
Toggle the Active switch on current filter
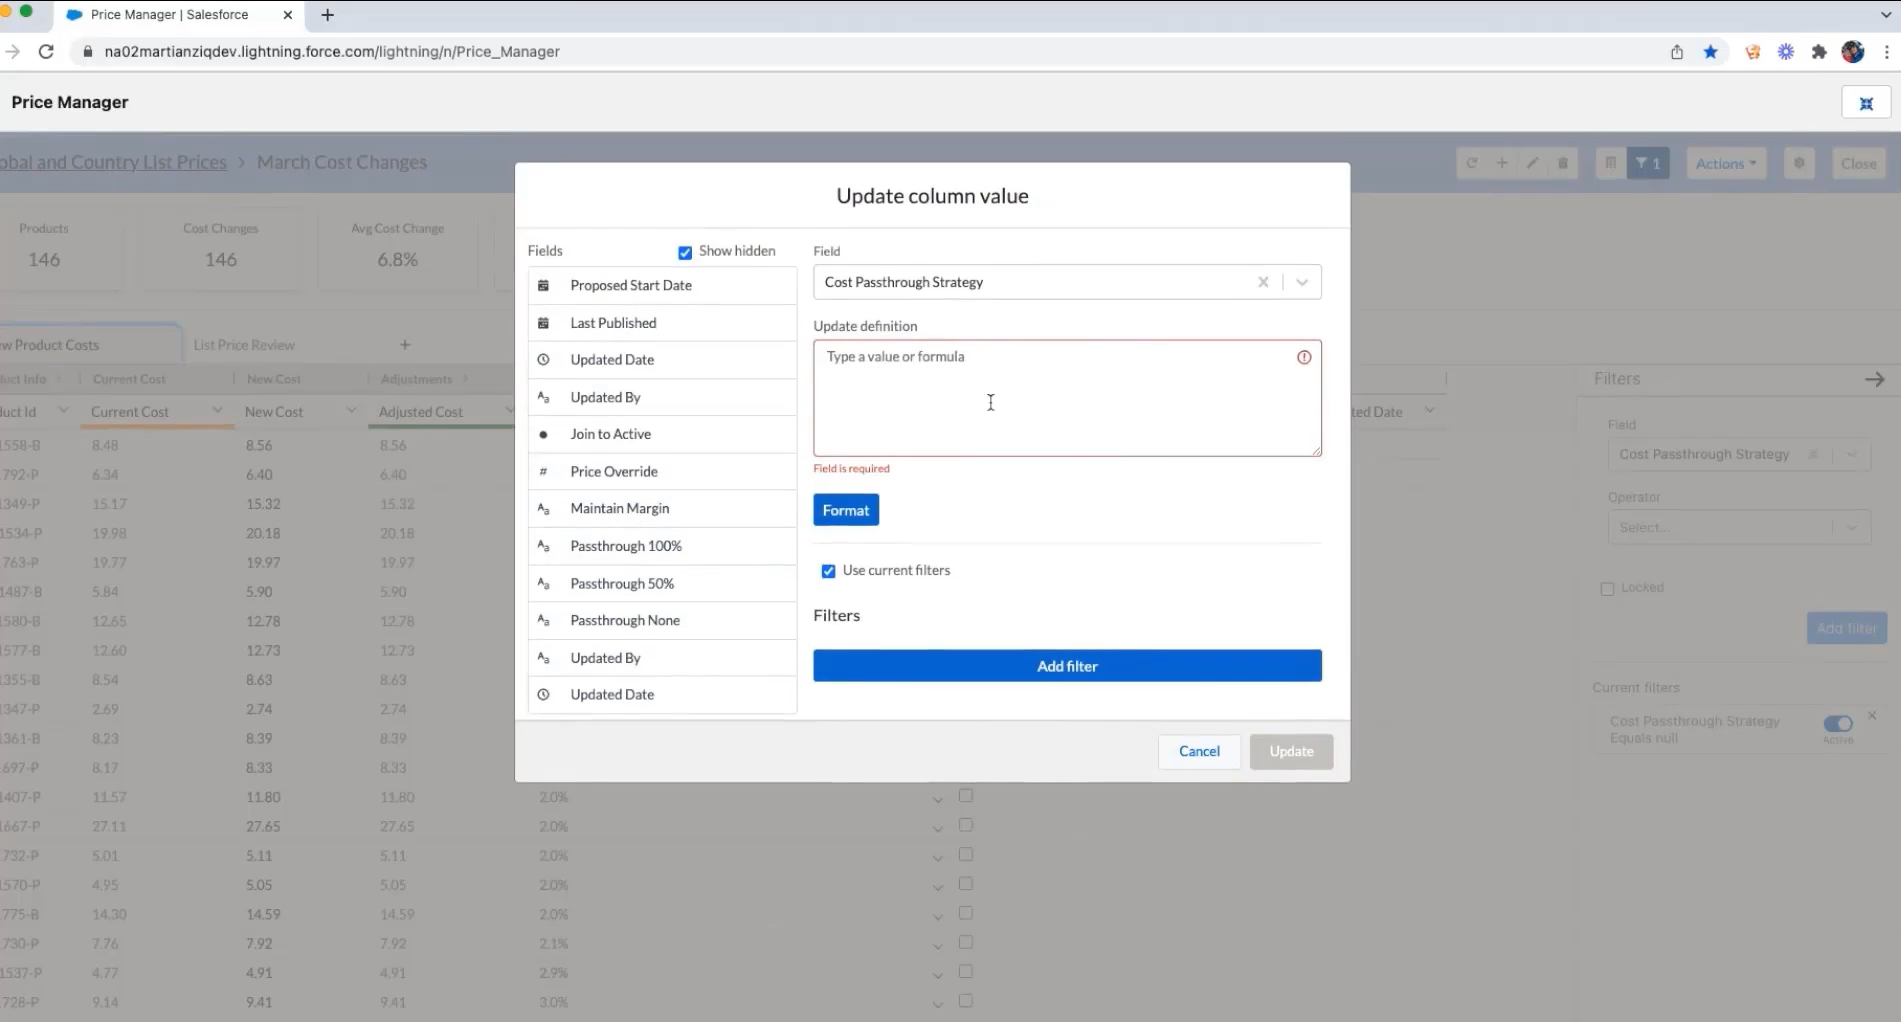tap(1838, 723)
